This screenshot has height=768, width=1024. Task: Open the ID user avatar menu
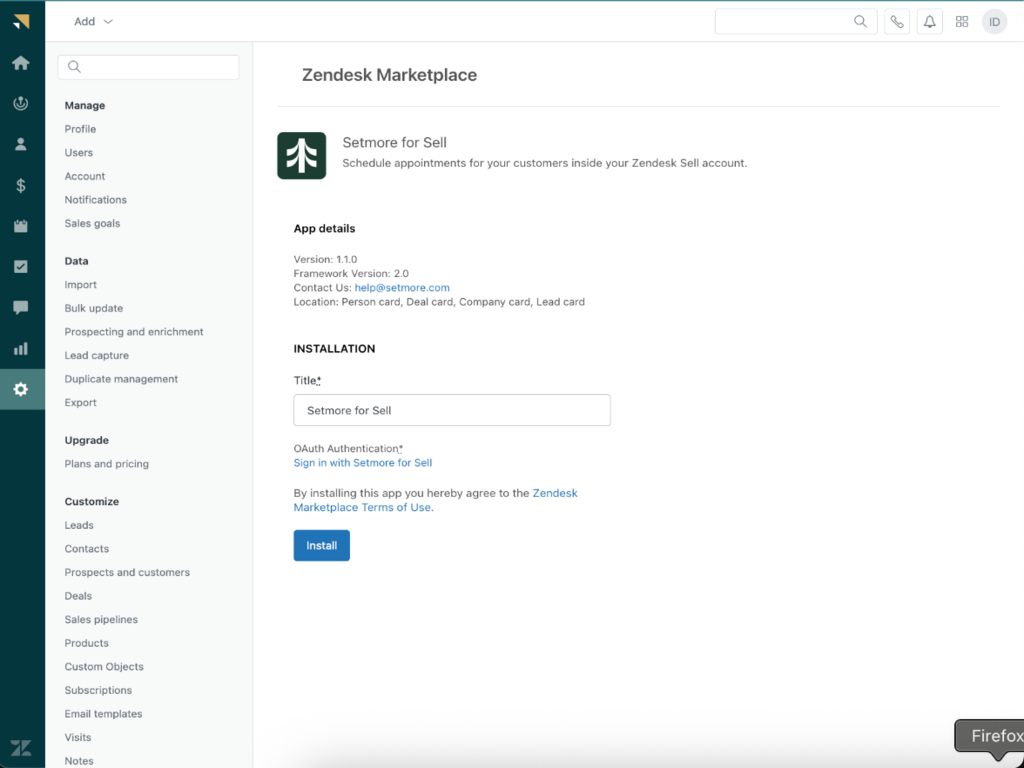(x=994, y=22)
